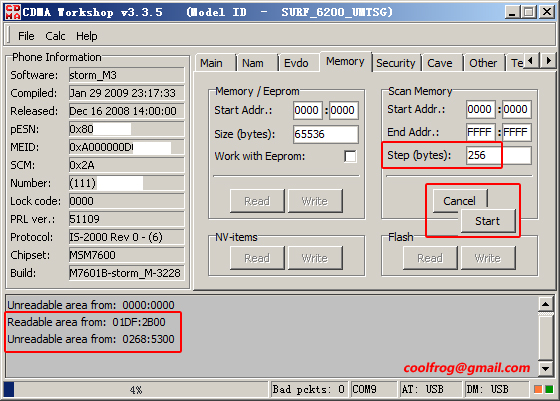Maximize the CDMA Workshop window

click(529, 12)
